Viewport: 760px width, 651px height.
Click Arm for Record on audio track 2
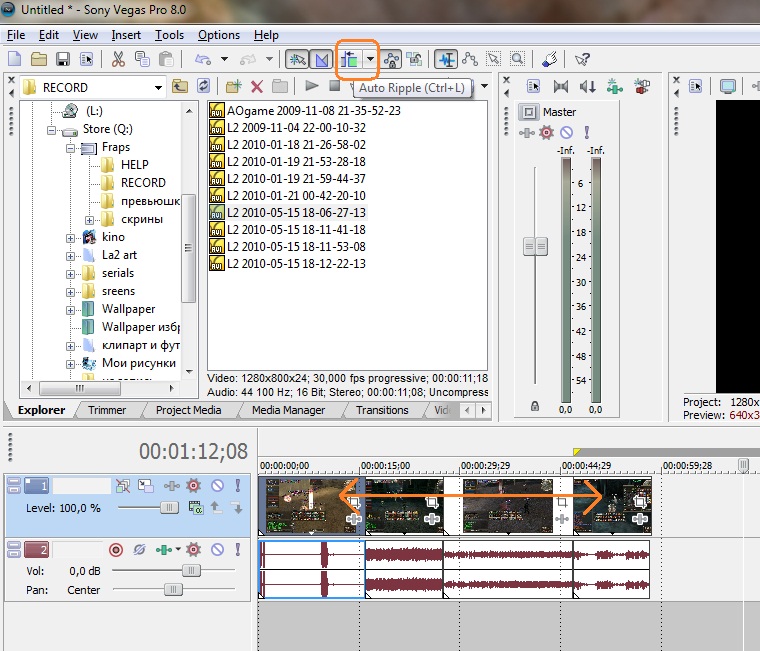(x=115, y=549)
